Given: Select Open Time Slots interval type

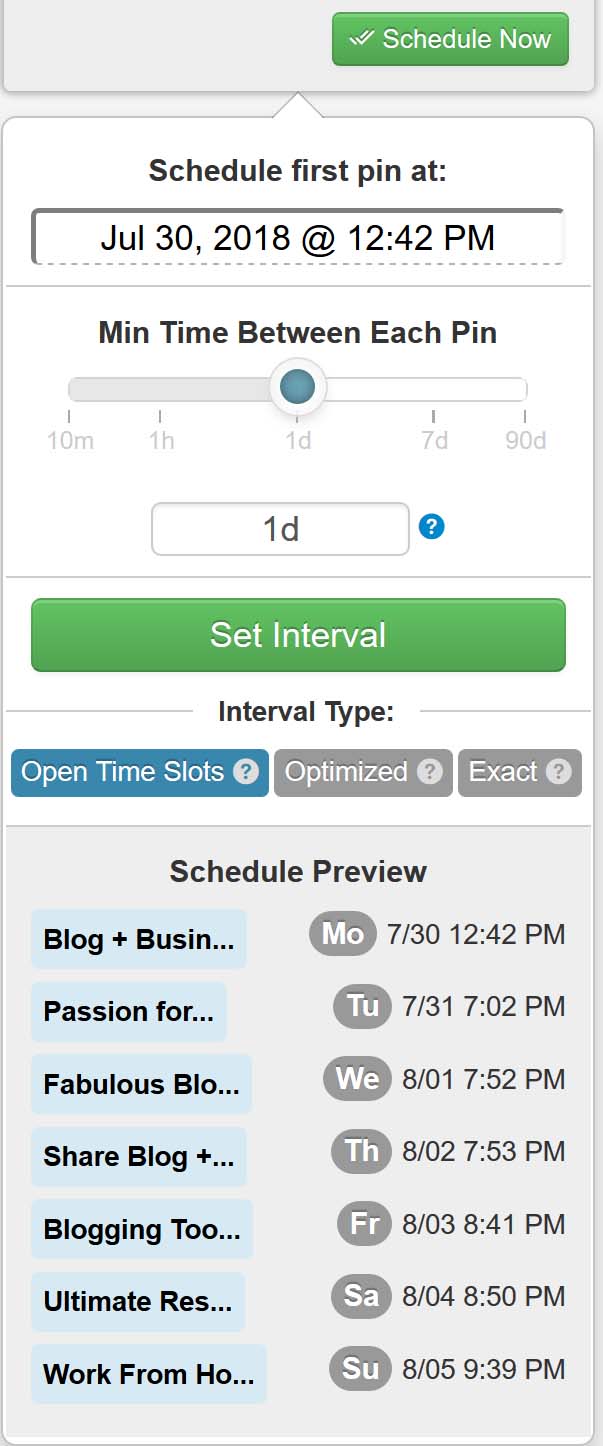Looking at the screenshot, I should pyautogui.click(x=140, y=772).
